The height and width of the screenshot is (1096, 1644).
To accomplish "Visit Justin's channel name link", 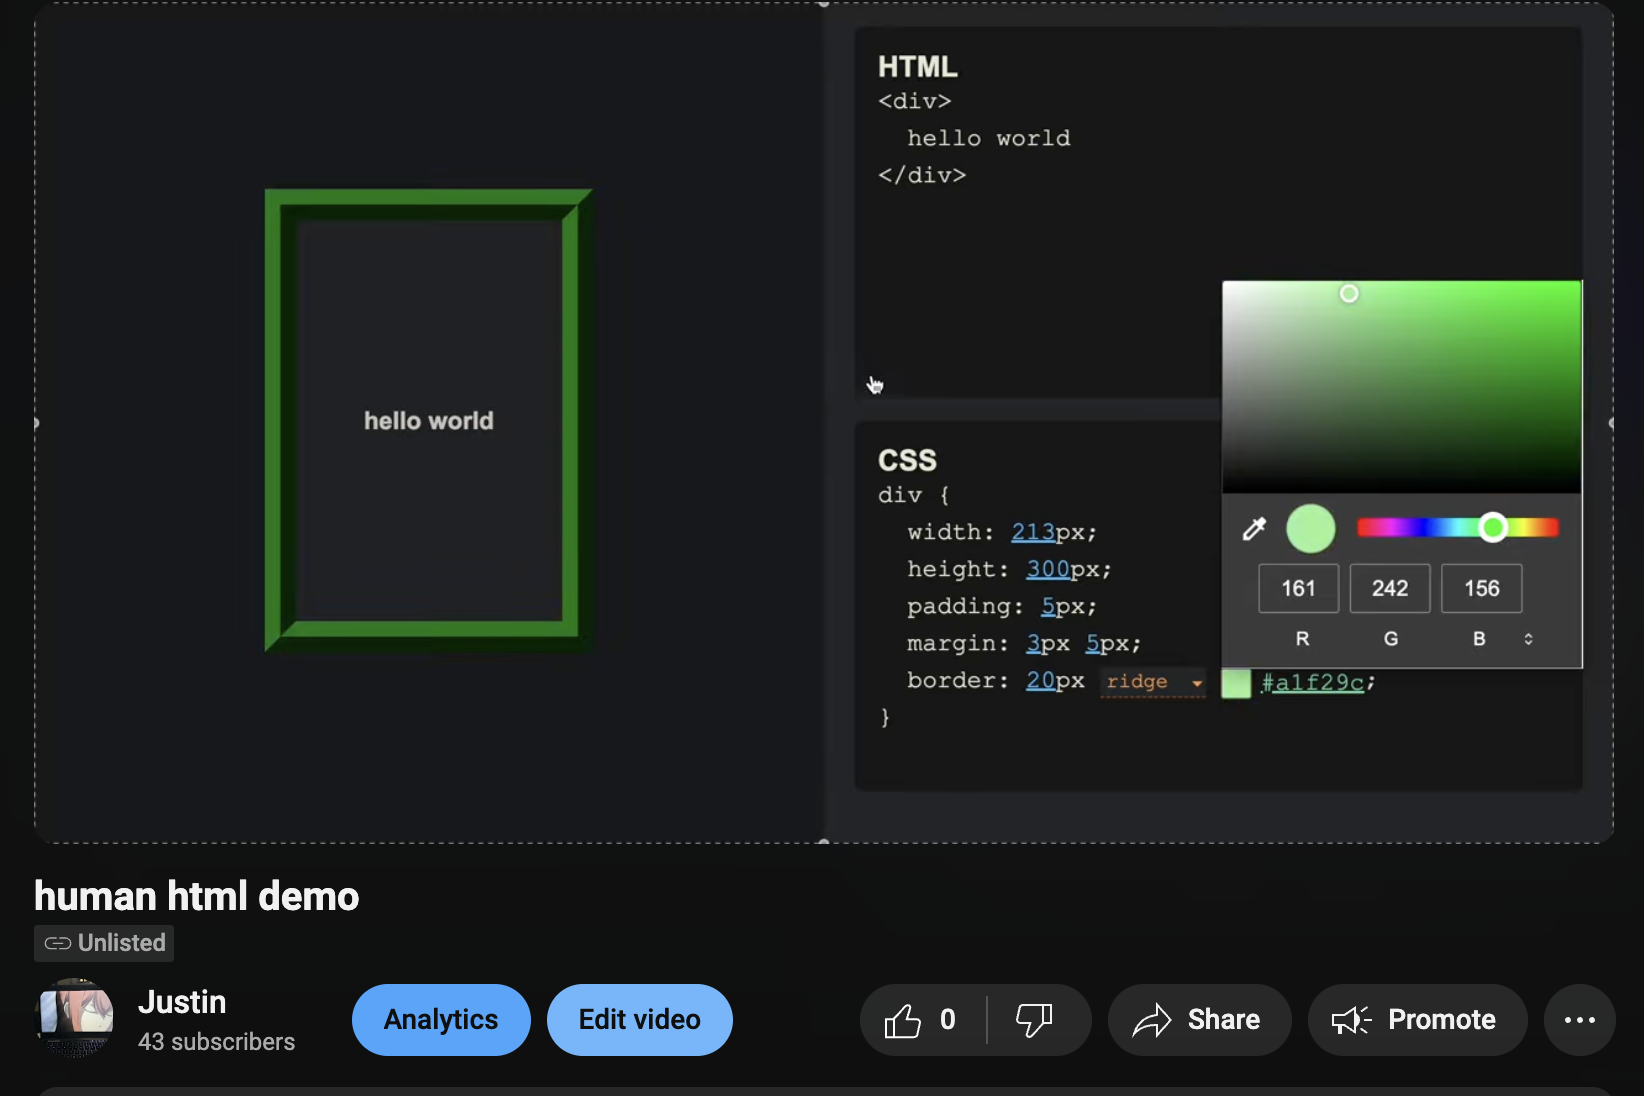I will point(182,1001).
